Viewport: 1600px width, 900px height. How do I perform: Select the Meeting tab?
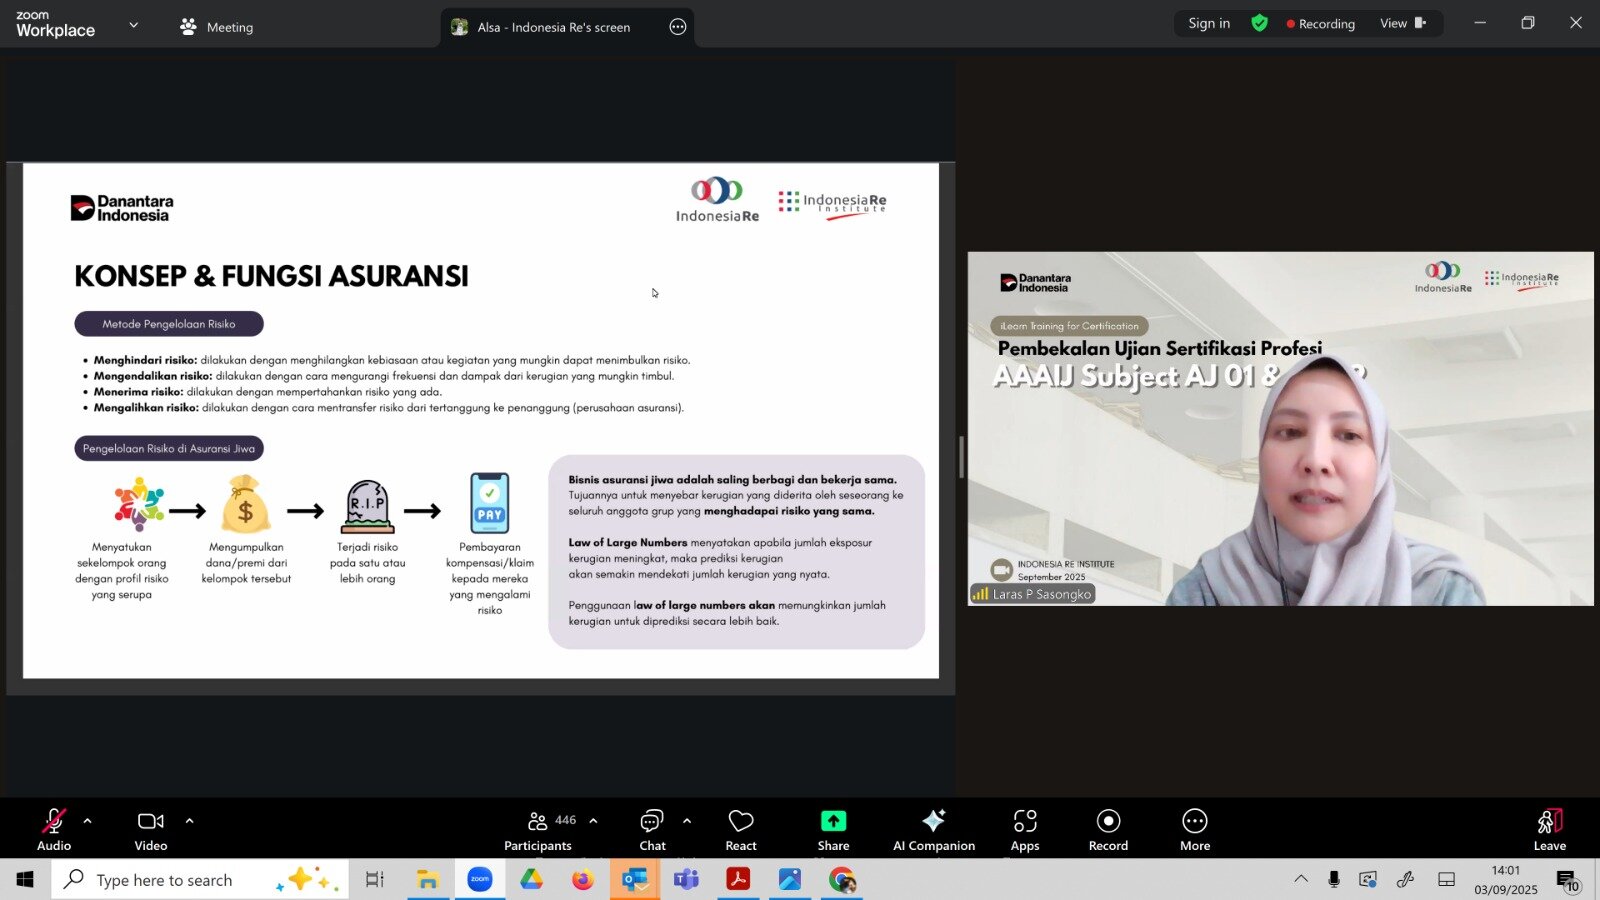(217, 27)
